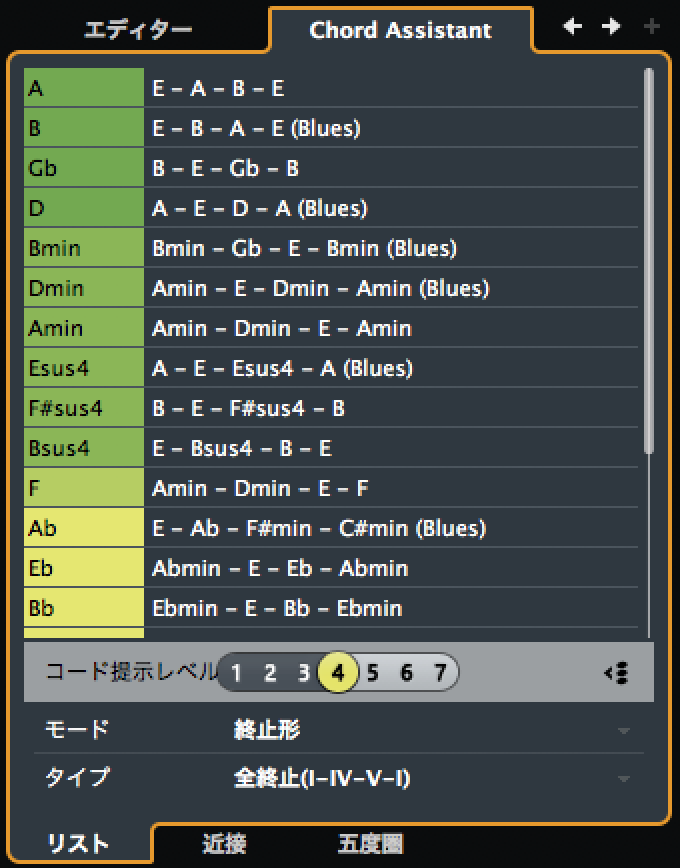Click the gap mode icon beside level selector
The width and height of the screenshot is (680, 868).
pos(617,673)
